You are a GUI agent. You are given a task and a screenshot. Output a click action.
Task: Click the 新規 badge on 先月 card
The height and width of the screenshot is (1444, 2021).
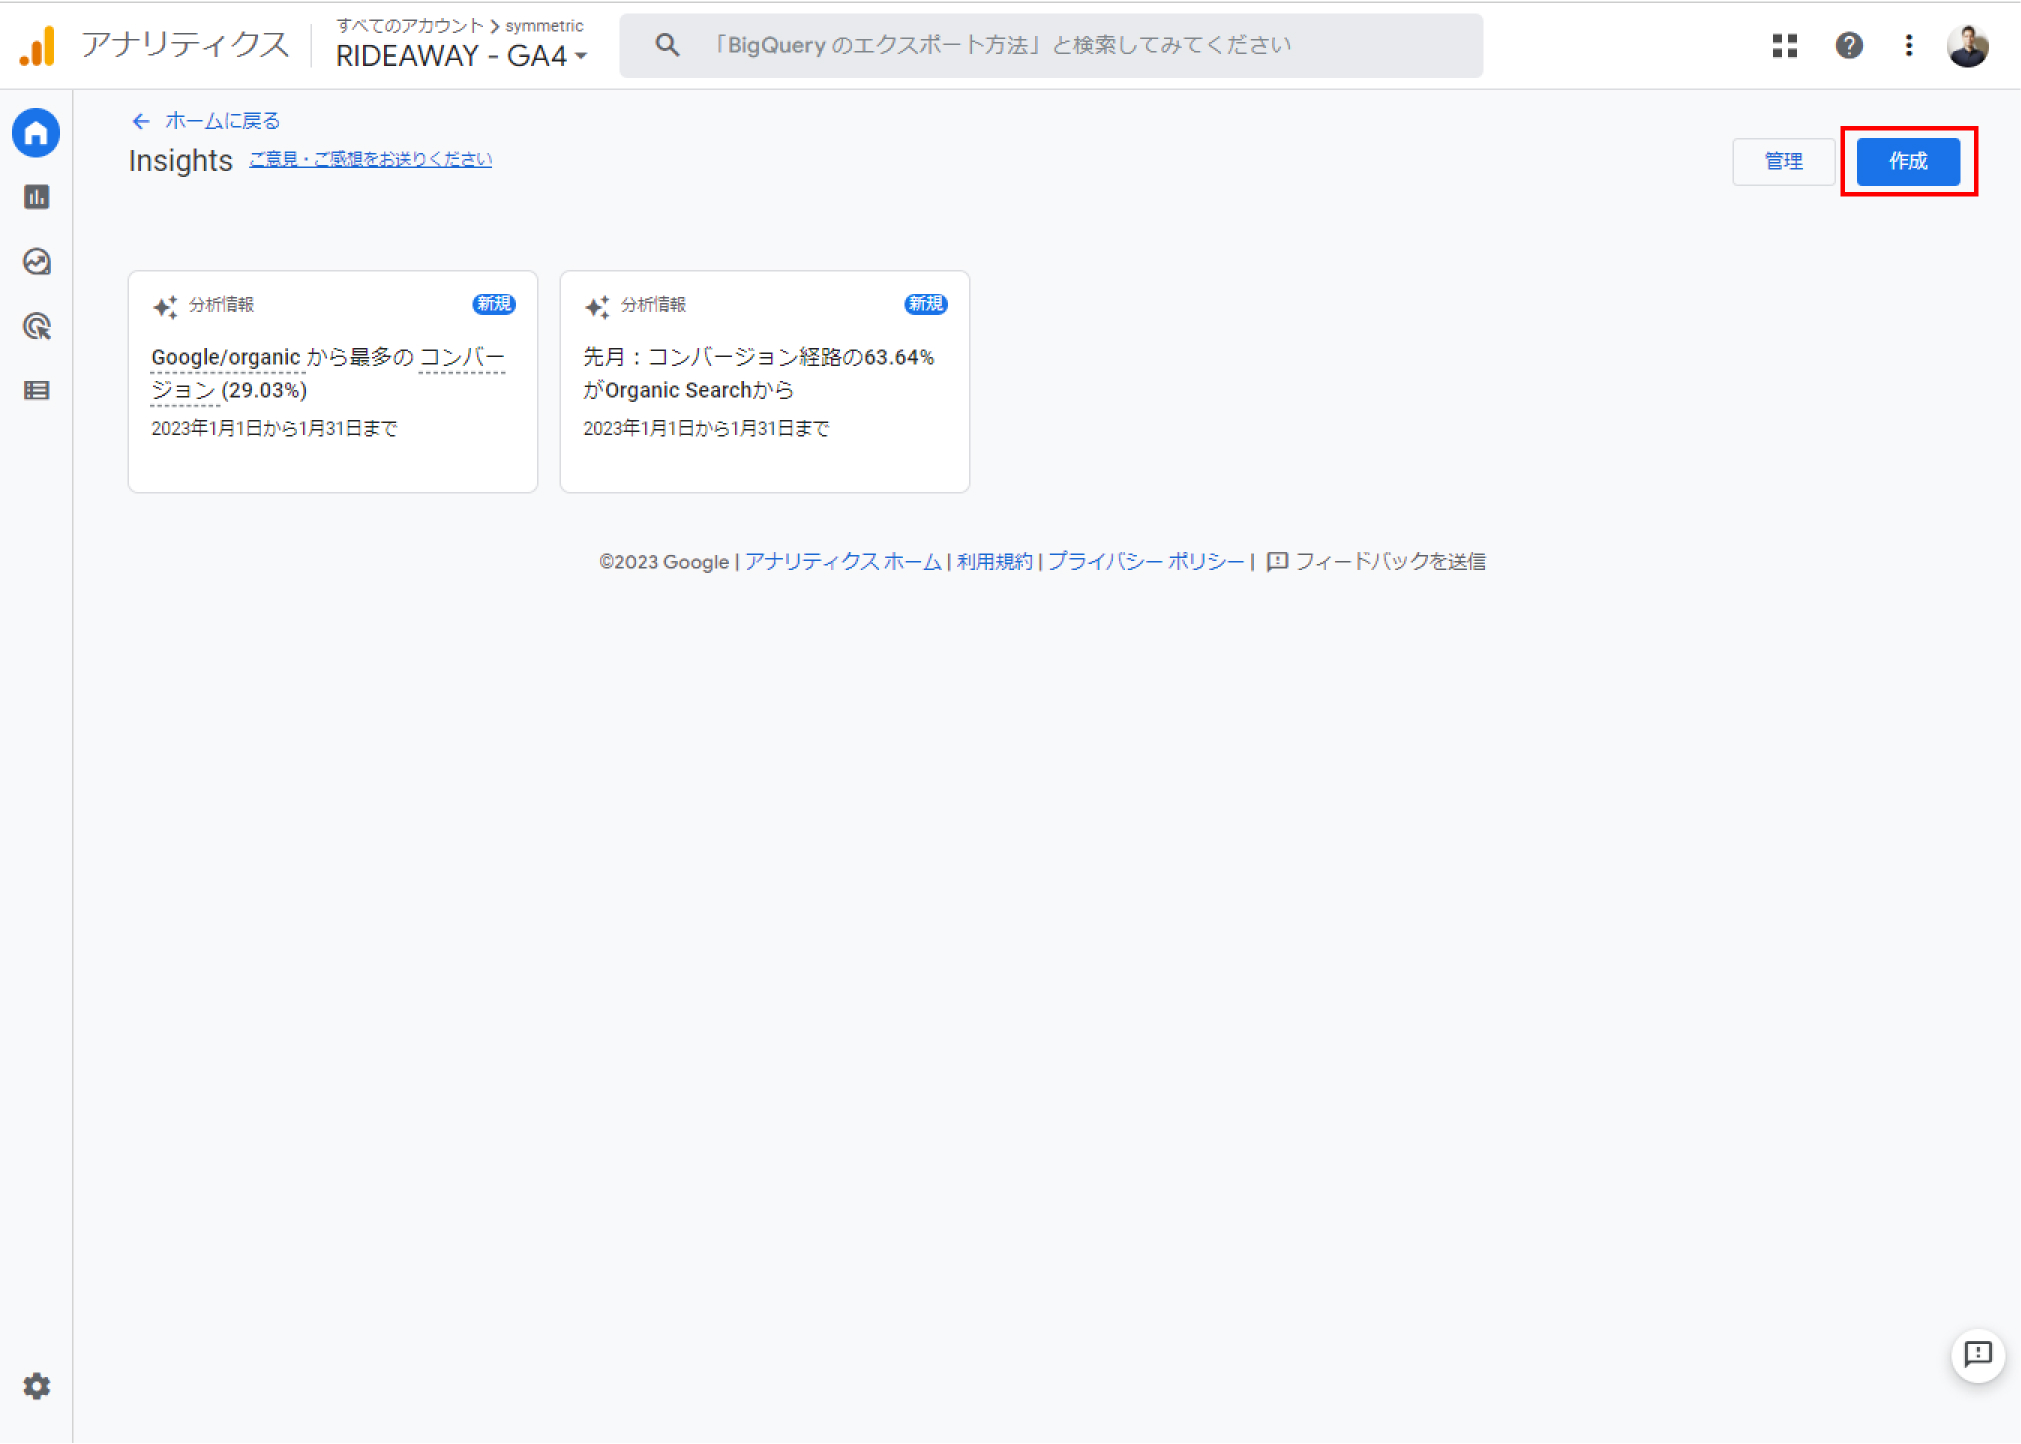[925, 304]
